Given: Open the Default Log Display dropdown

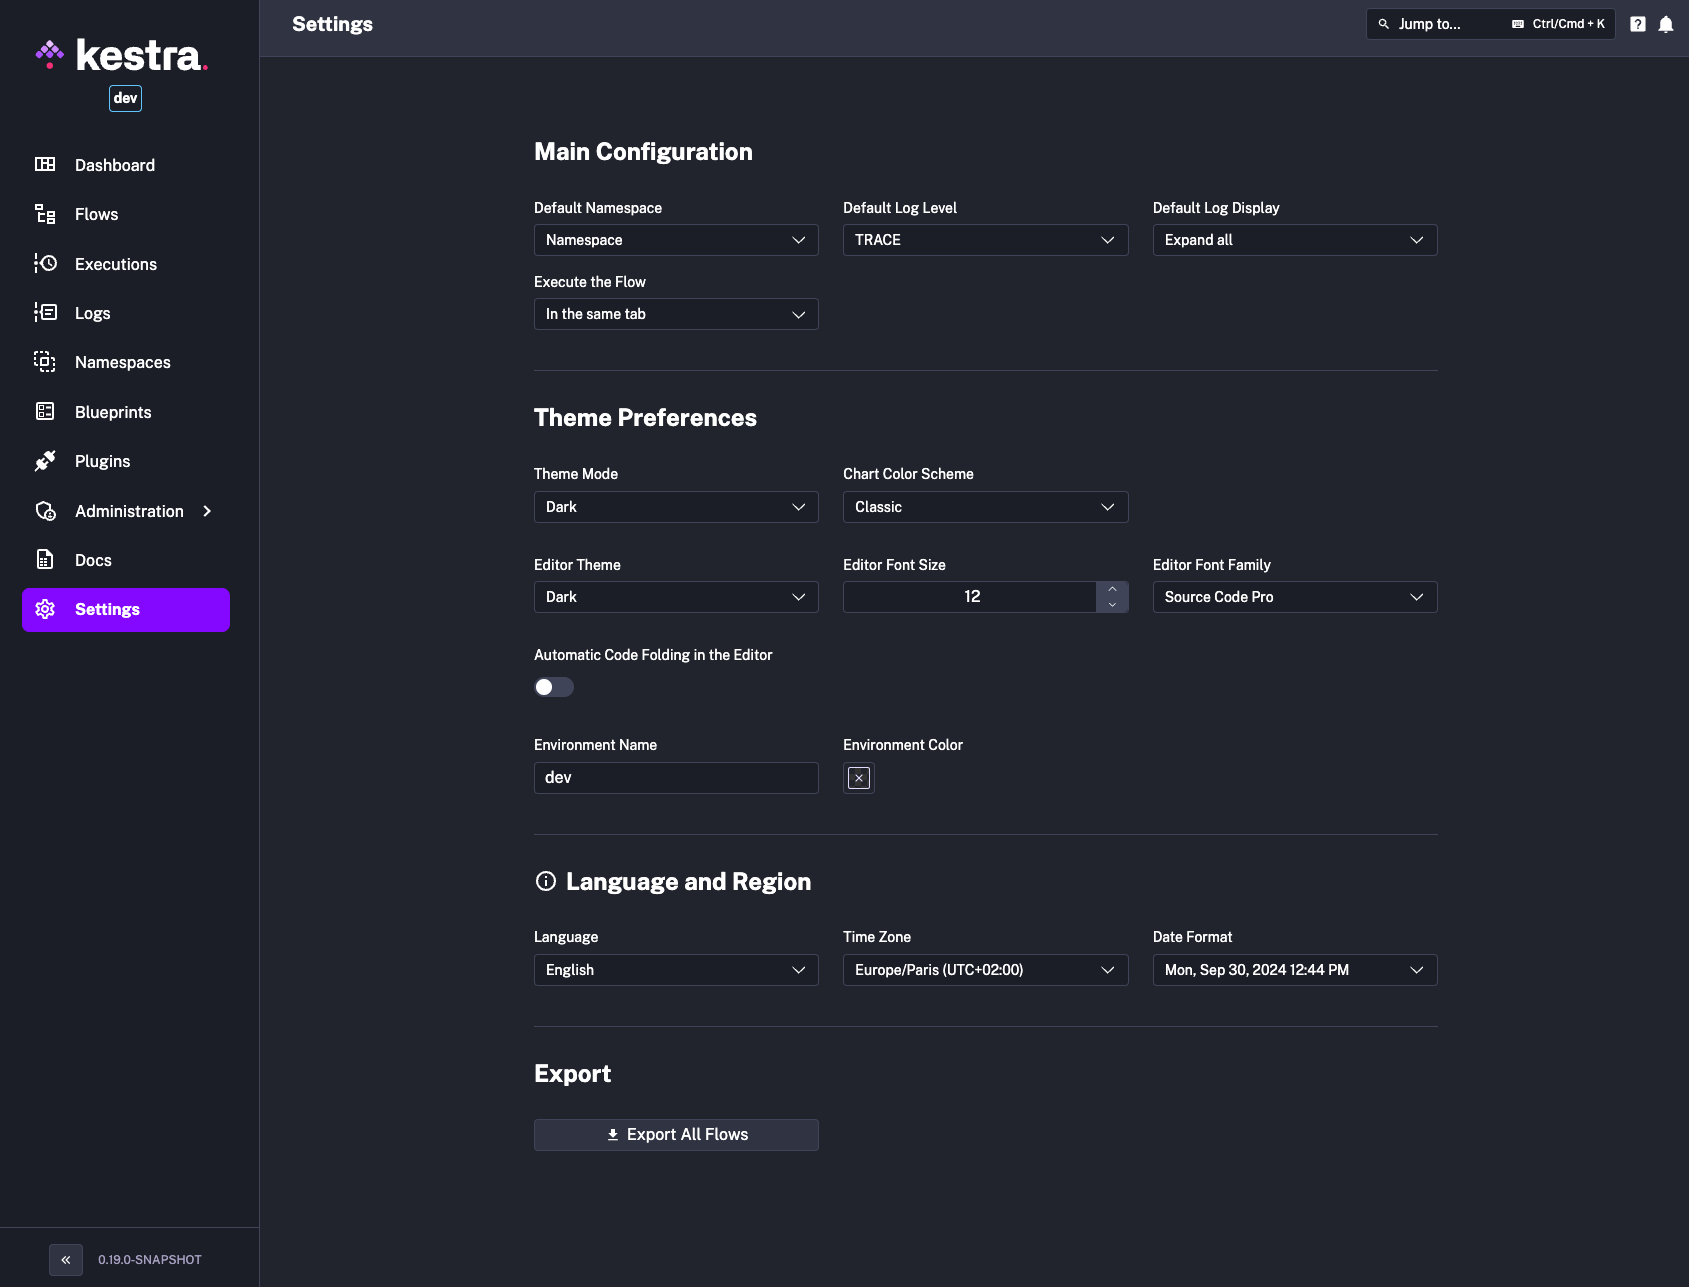Looking at the screenshot, I should pyautogui.click(x=1295, y=240).
